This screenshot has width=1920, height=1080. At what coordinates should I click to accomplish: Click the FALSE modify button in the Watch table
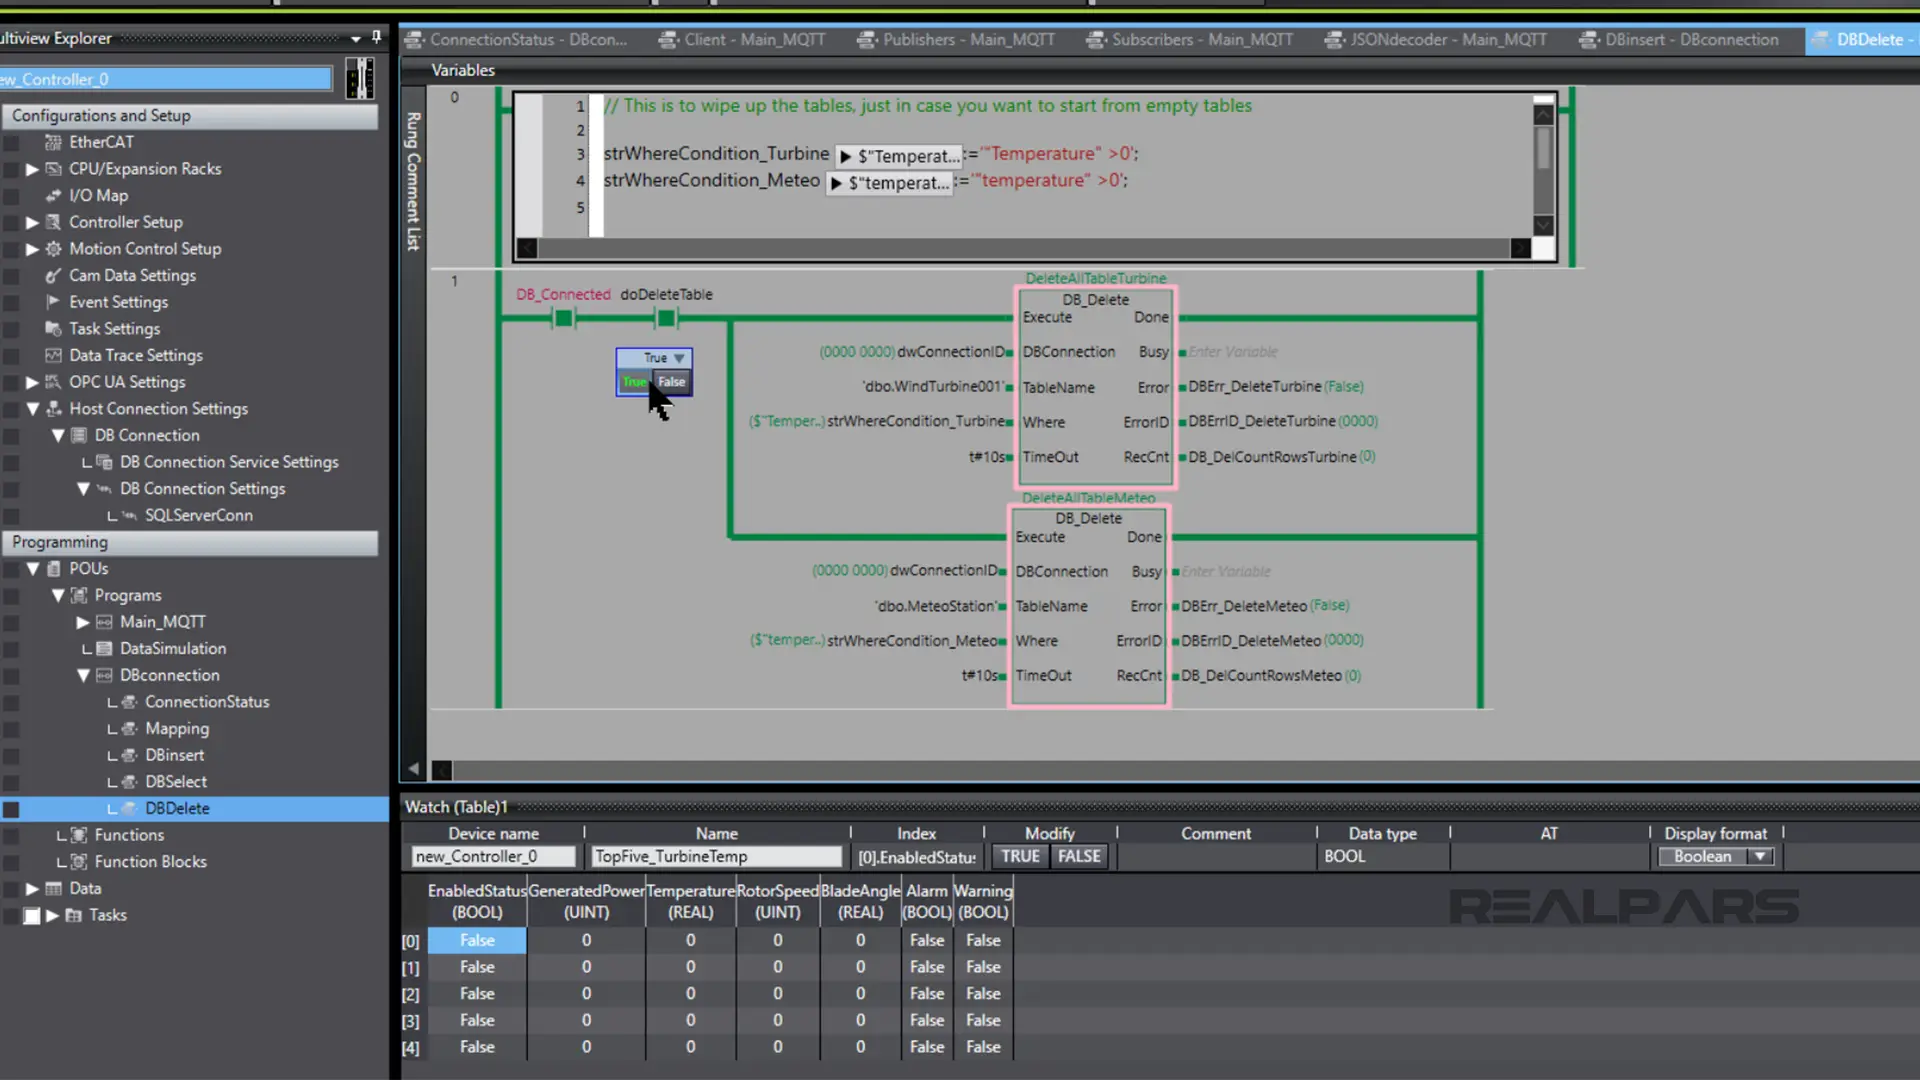[x=1079, y=857]
